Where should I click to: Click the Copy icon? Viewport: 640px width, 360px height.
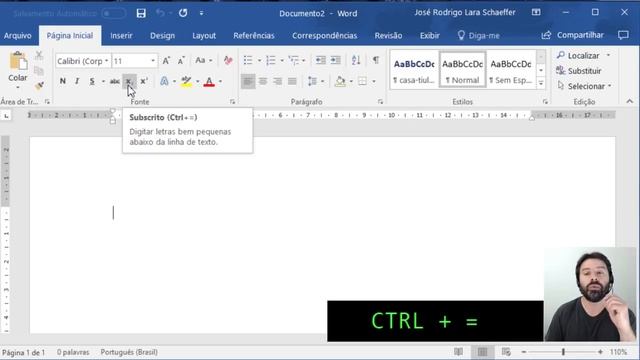(39, 71)
